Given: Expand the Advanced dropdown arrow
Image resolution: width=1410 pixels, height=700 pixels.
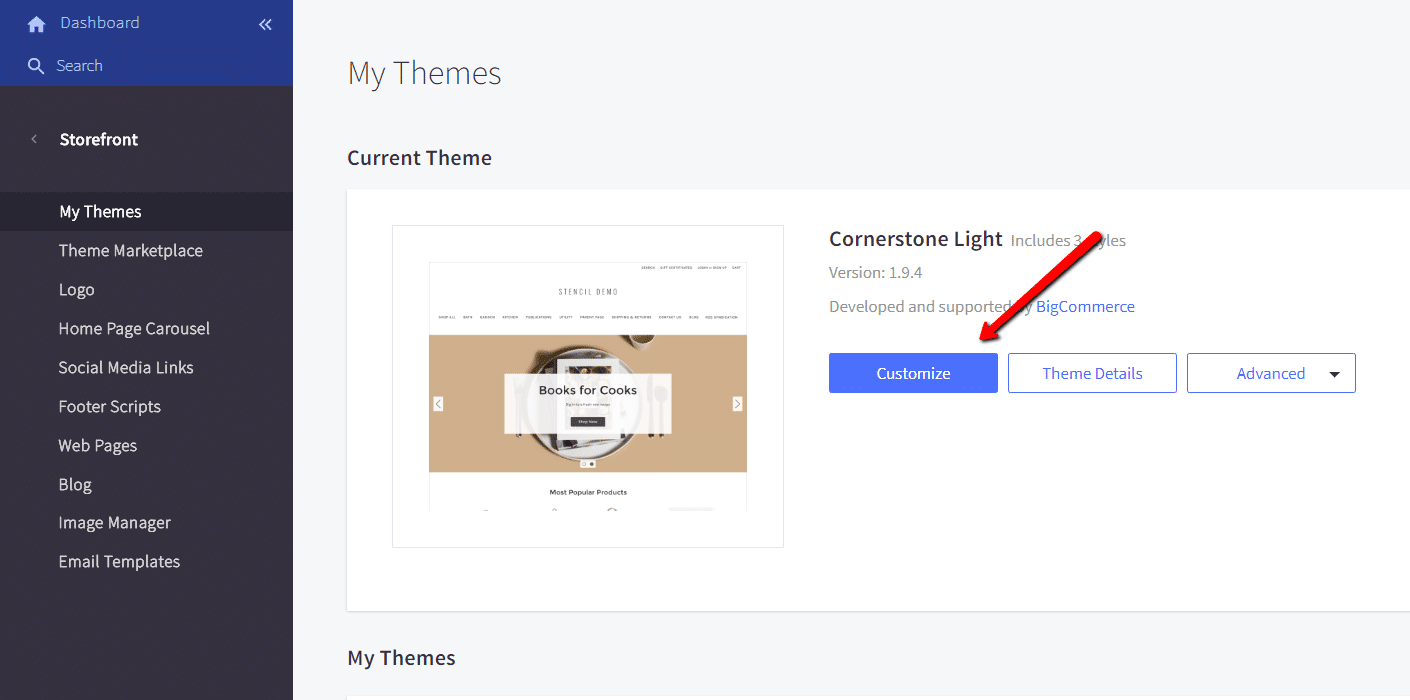Looking at the screenshot, I should (x=1334, y=374).
